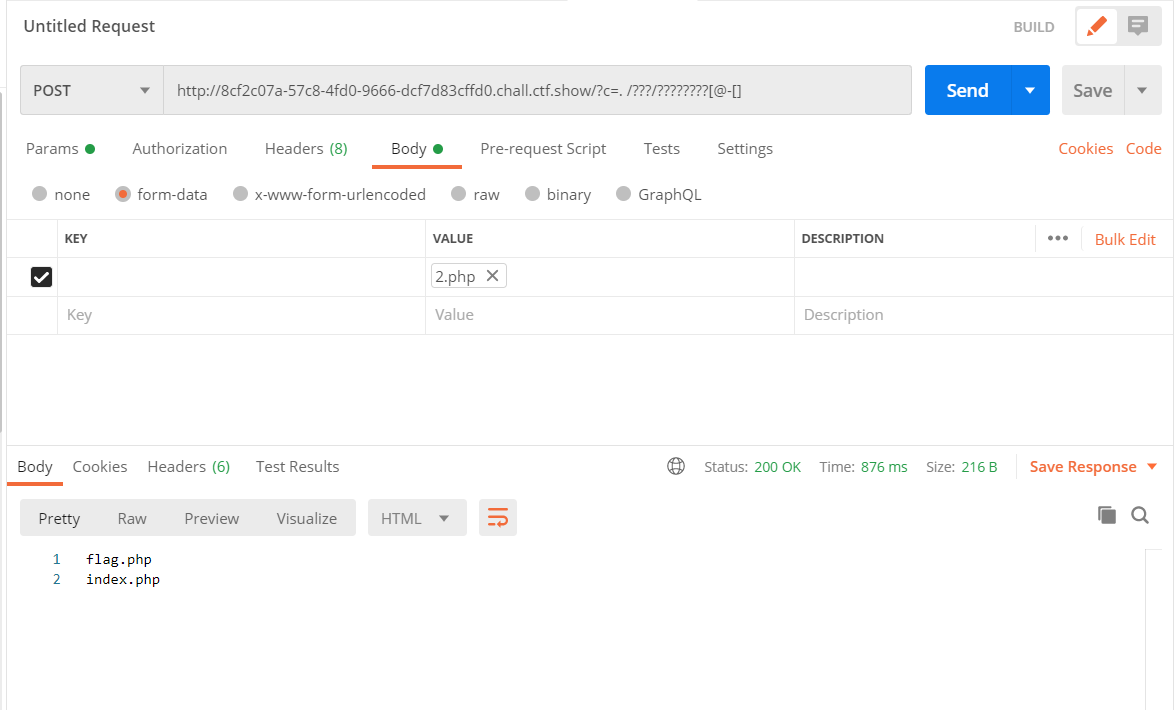Click the Save request button
Image resolution: width=1174 pixels, height=710 pixels.
click(x=1092, y=90)
